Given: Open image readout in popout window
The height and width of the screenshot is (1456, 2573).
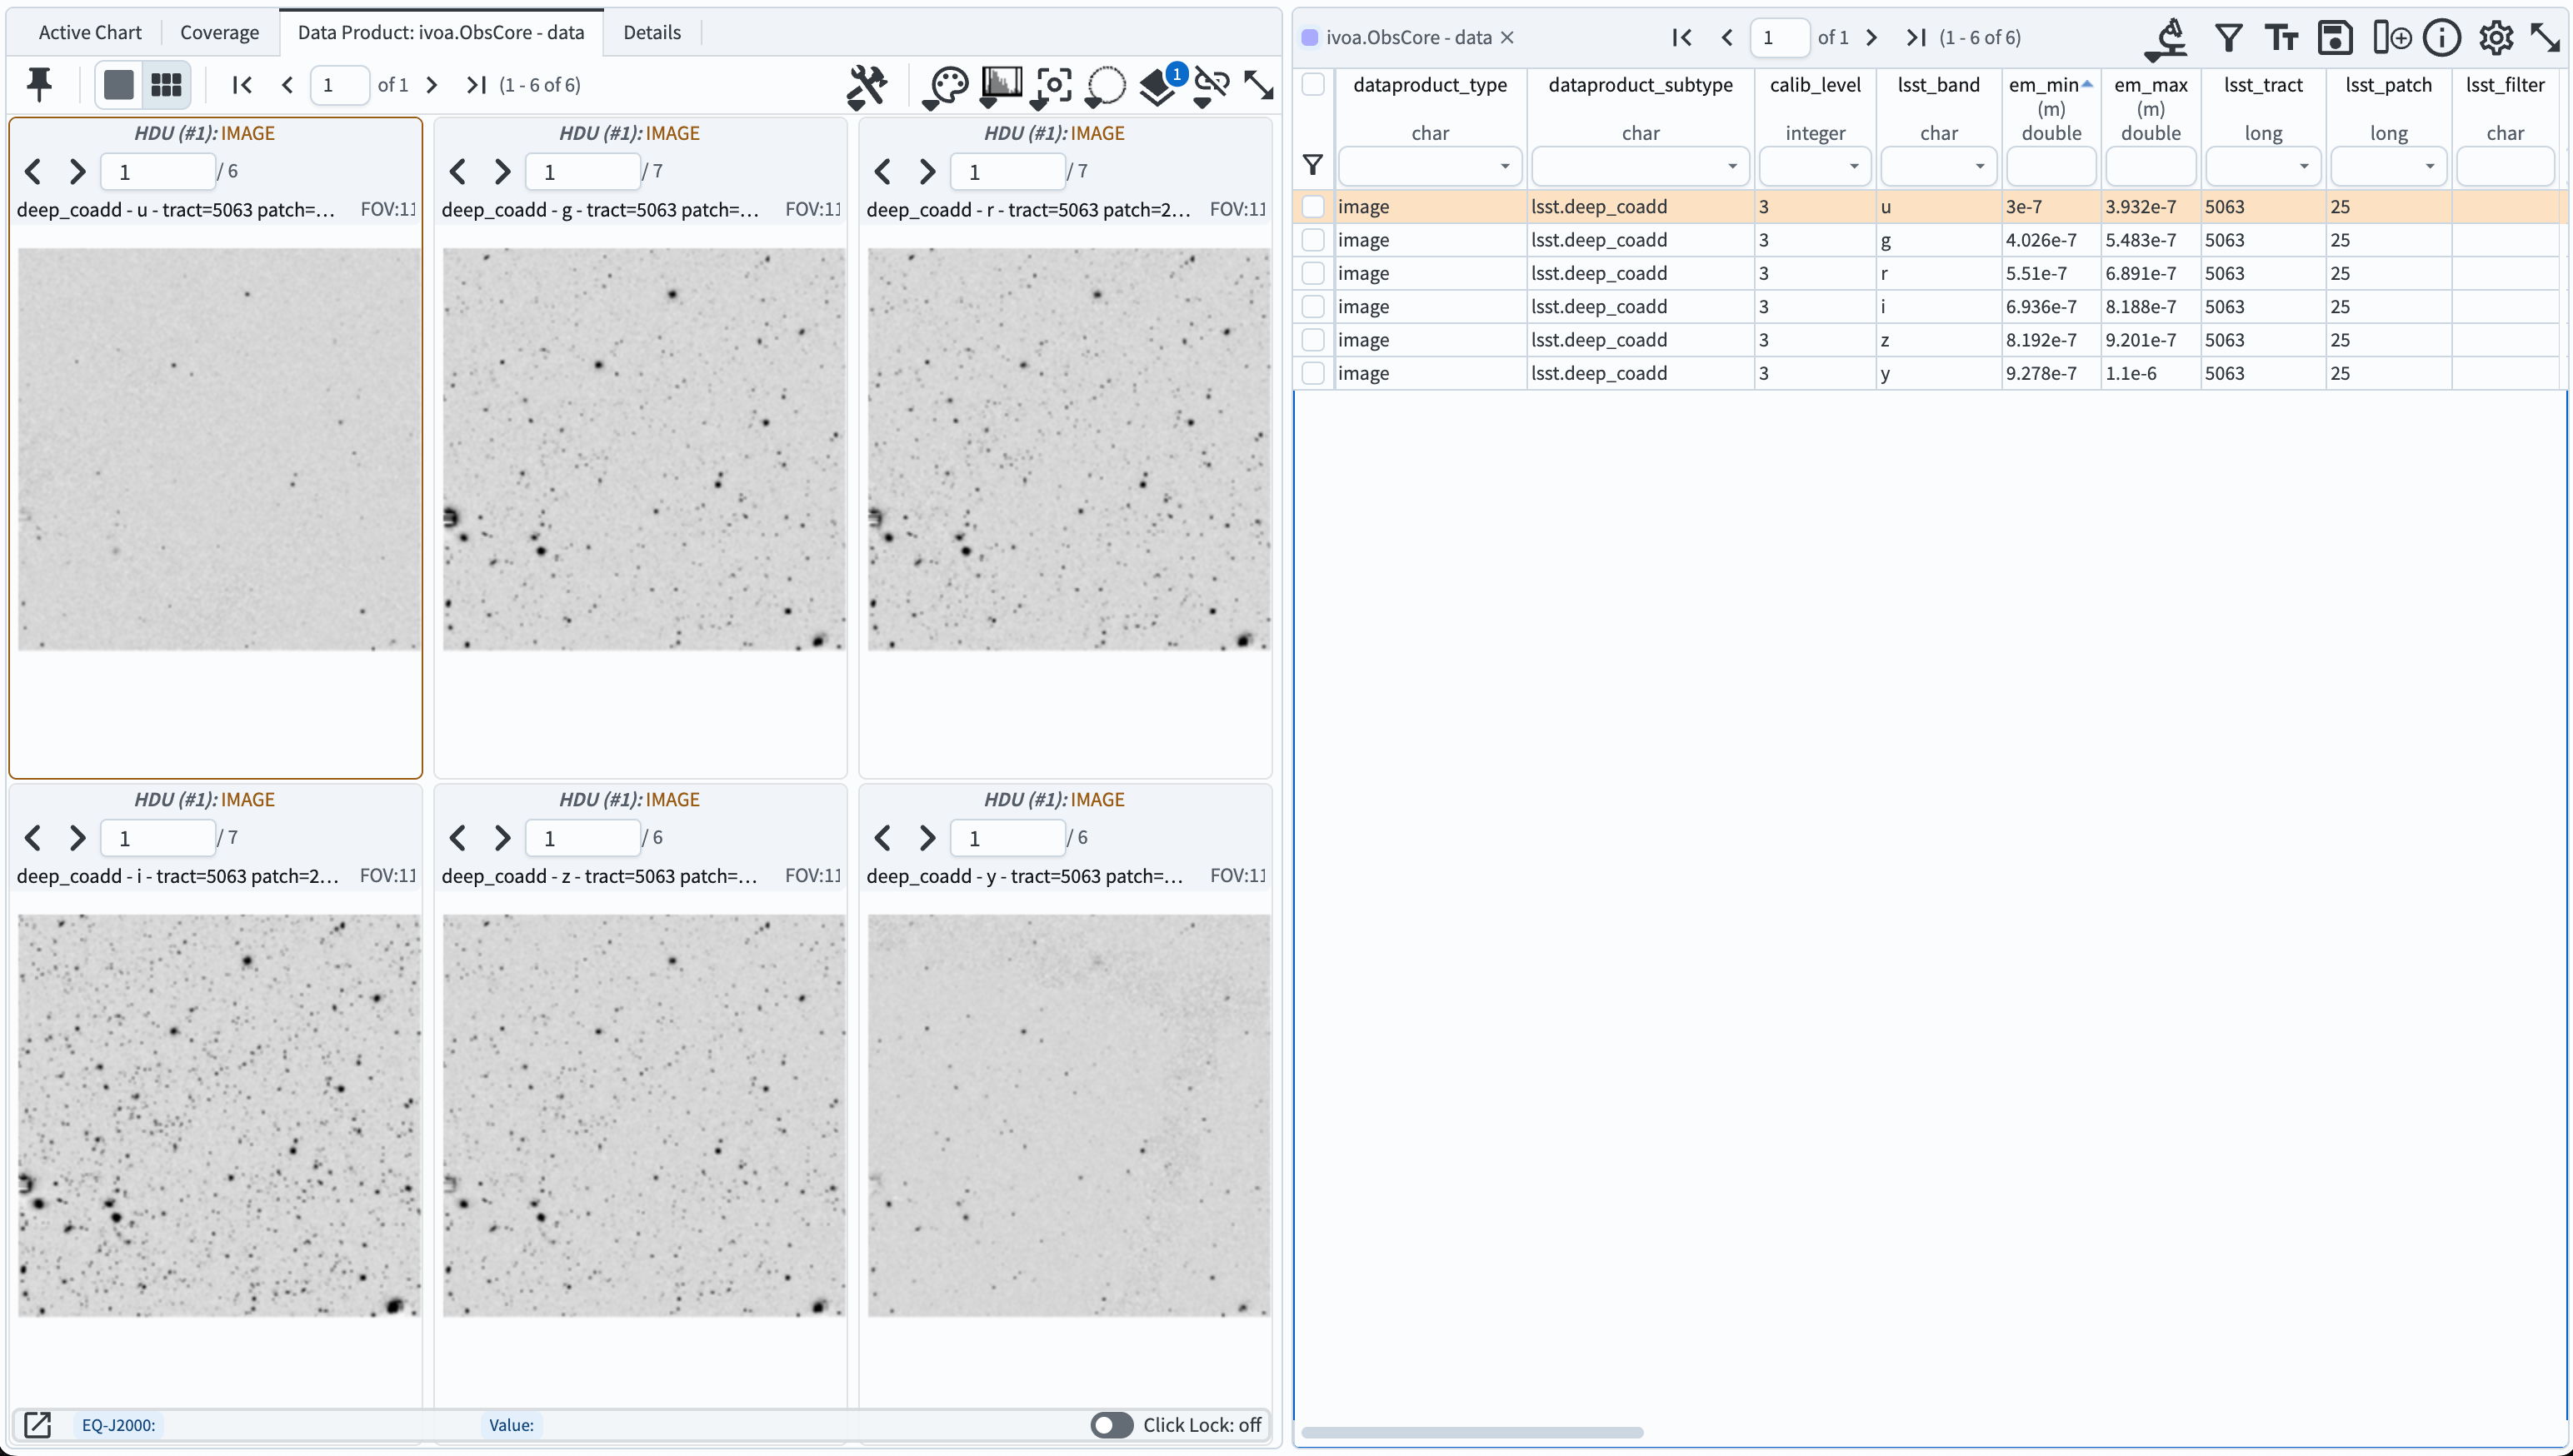Looking at the screenshot, I should [x=38, y=1425].
